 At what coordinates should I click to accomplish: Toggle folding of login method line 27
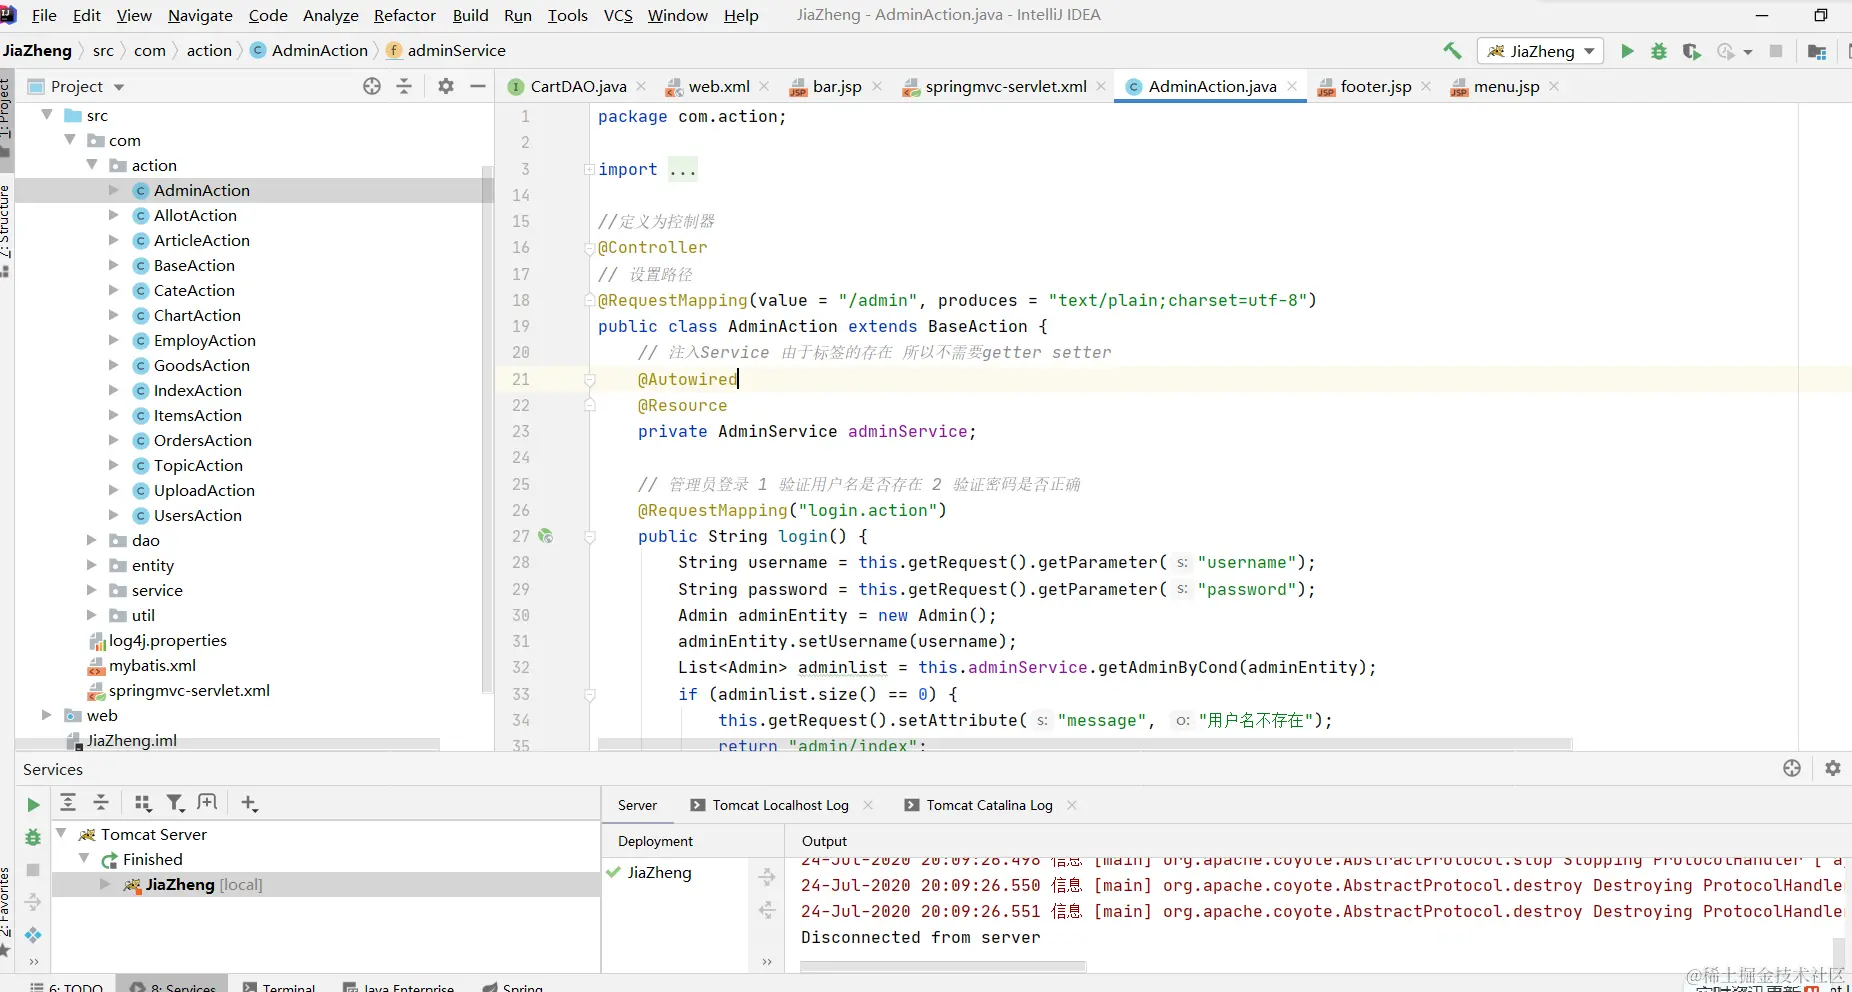point(589,537)
